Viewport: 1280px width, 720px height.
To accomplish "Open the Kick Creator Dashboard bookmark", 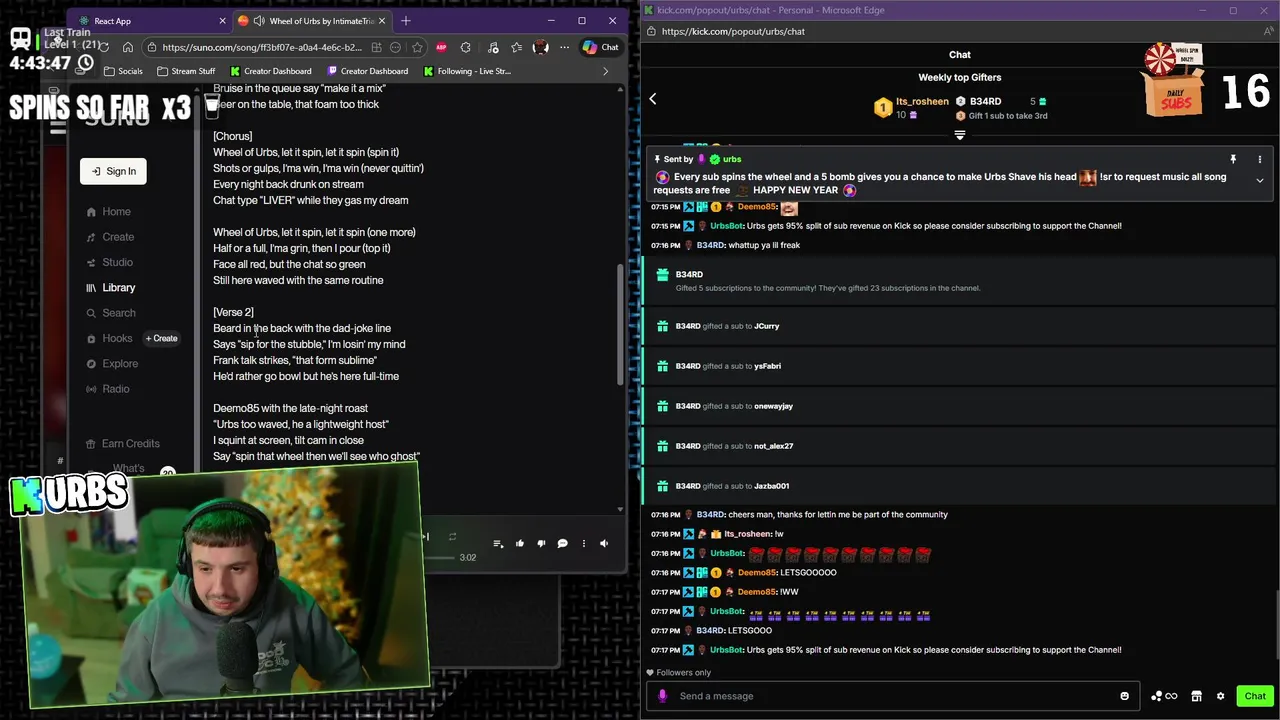I will click(271, 71).
